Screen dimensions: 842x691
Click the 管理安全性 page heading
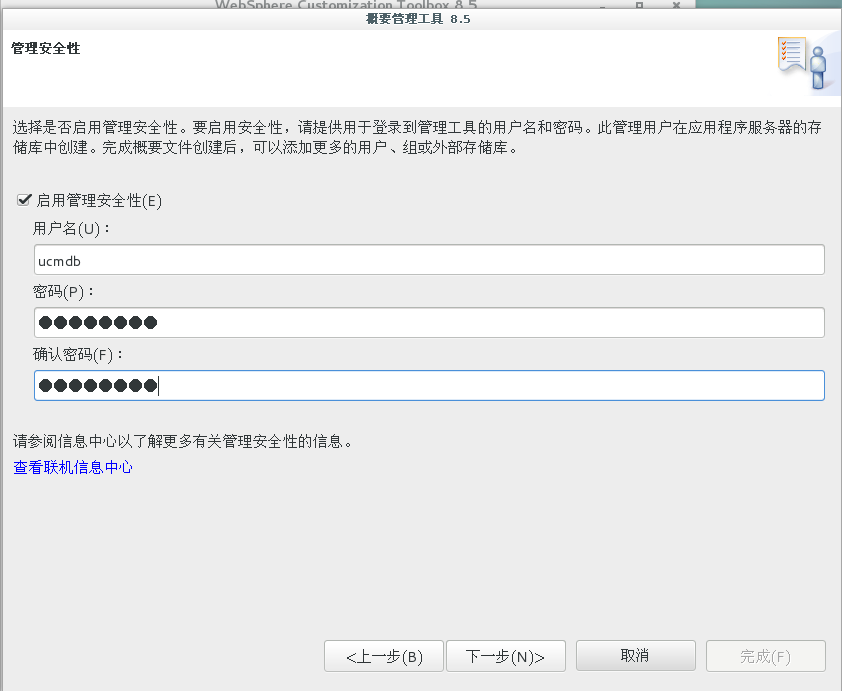click(44, 46)
